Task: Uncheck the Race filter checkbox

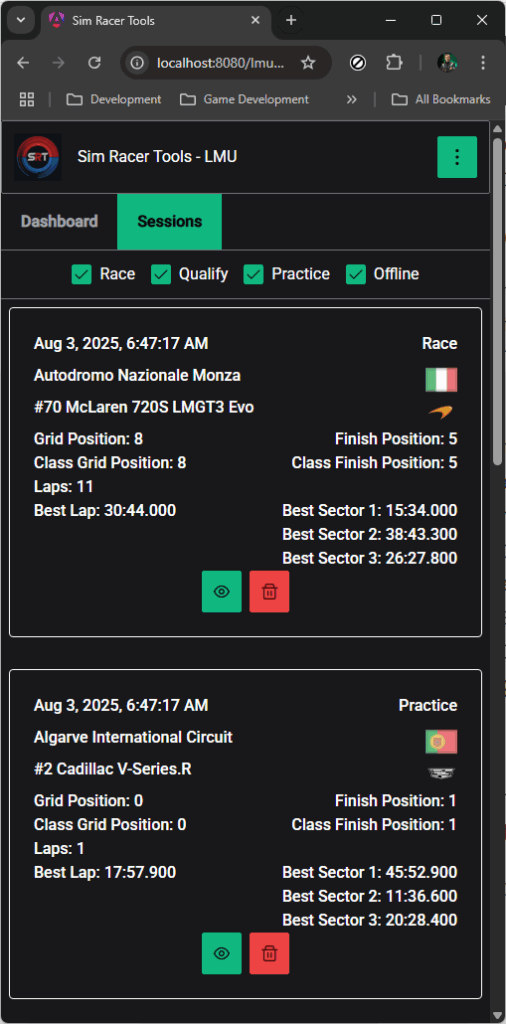Action: point(82,274)
